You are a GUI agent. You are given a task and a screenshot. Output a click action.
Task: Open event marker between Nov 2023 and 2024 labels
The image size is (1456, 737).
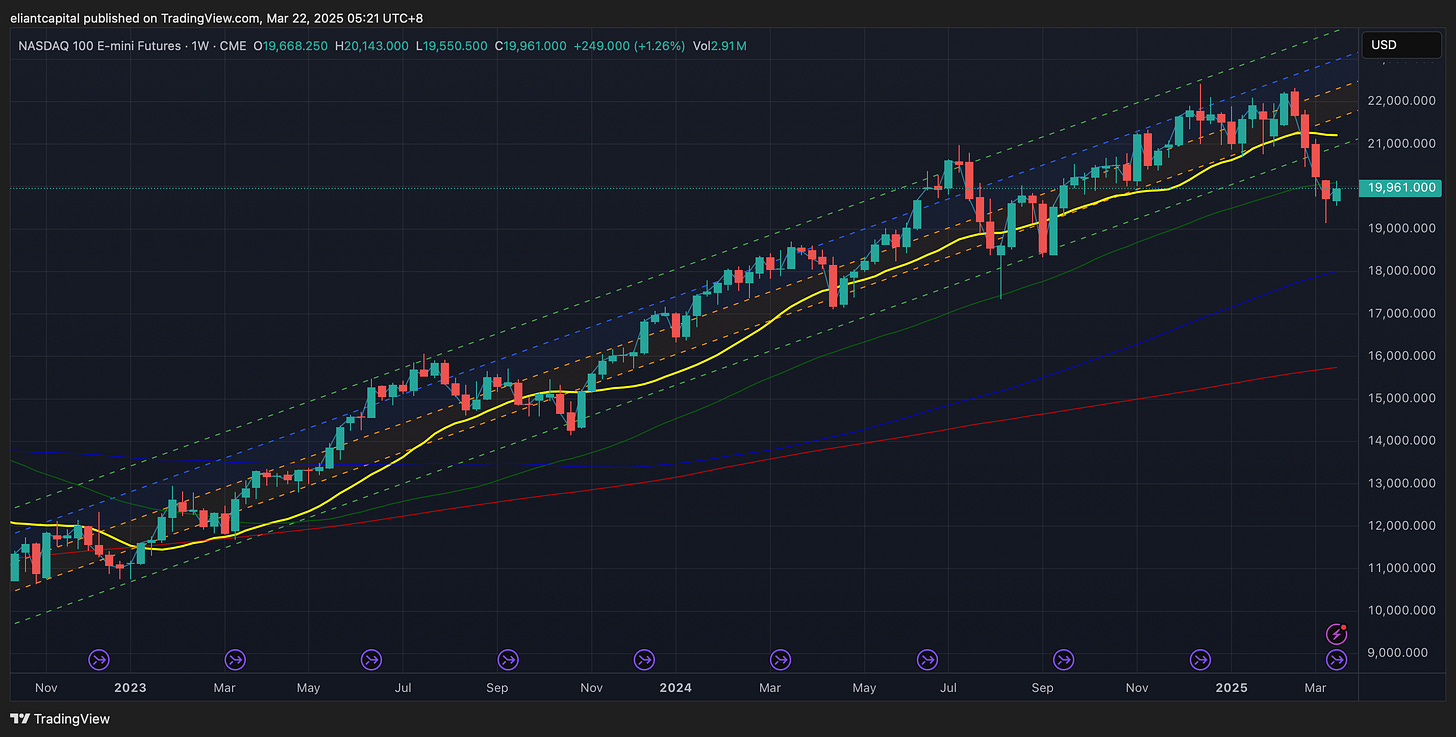point(645,660)
